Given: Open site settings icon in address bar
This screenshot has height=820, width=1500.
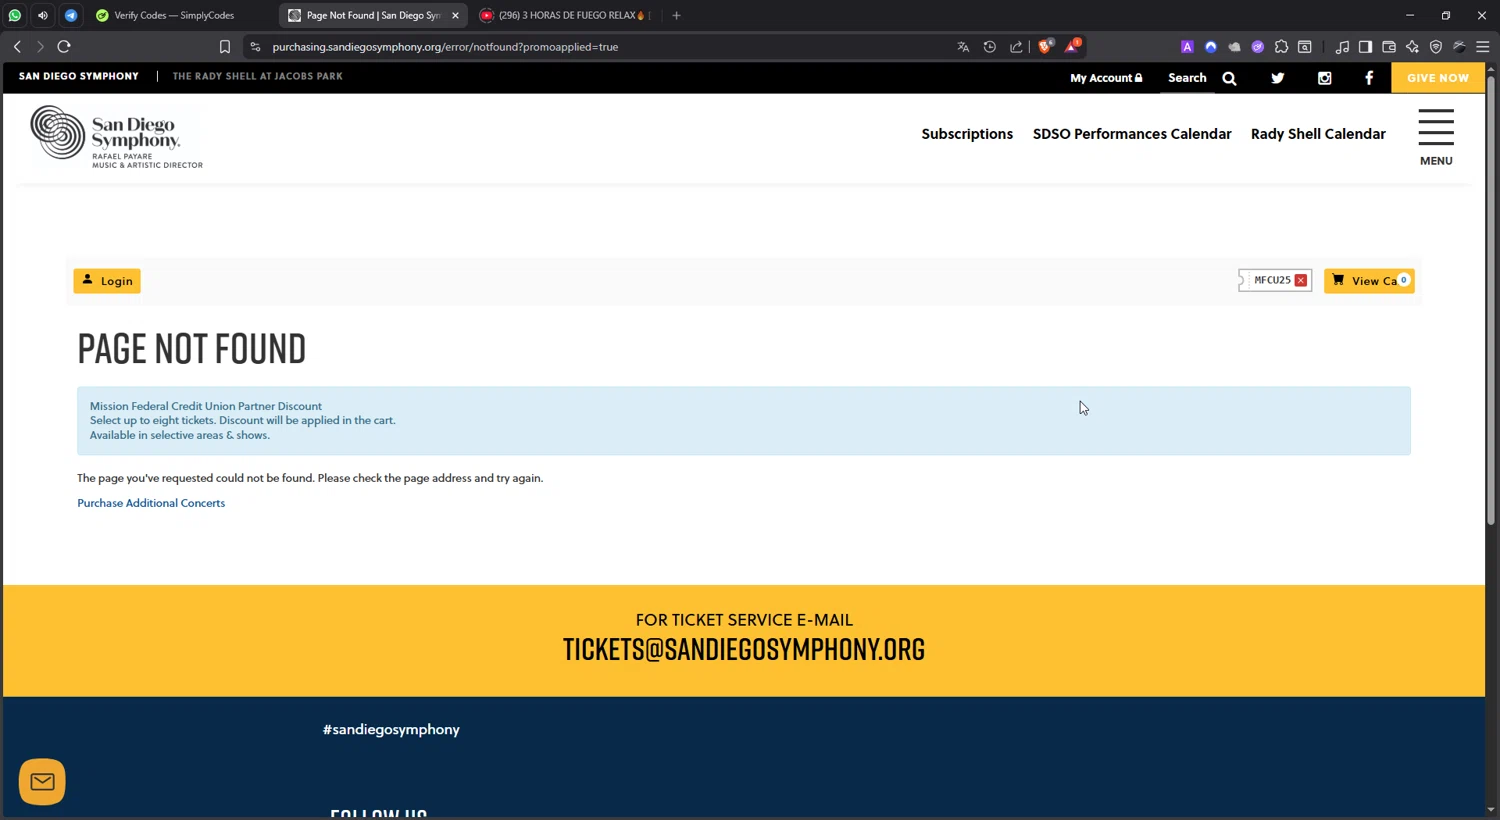Looking at the screenshot, I should (255, 46).
